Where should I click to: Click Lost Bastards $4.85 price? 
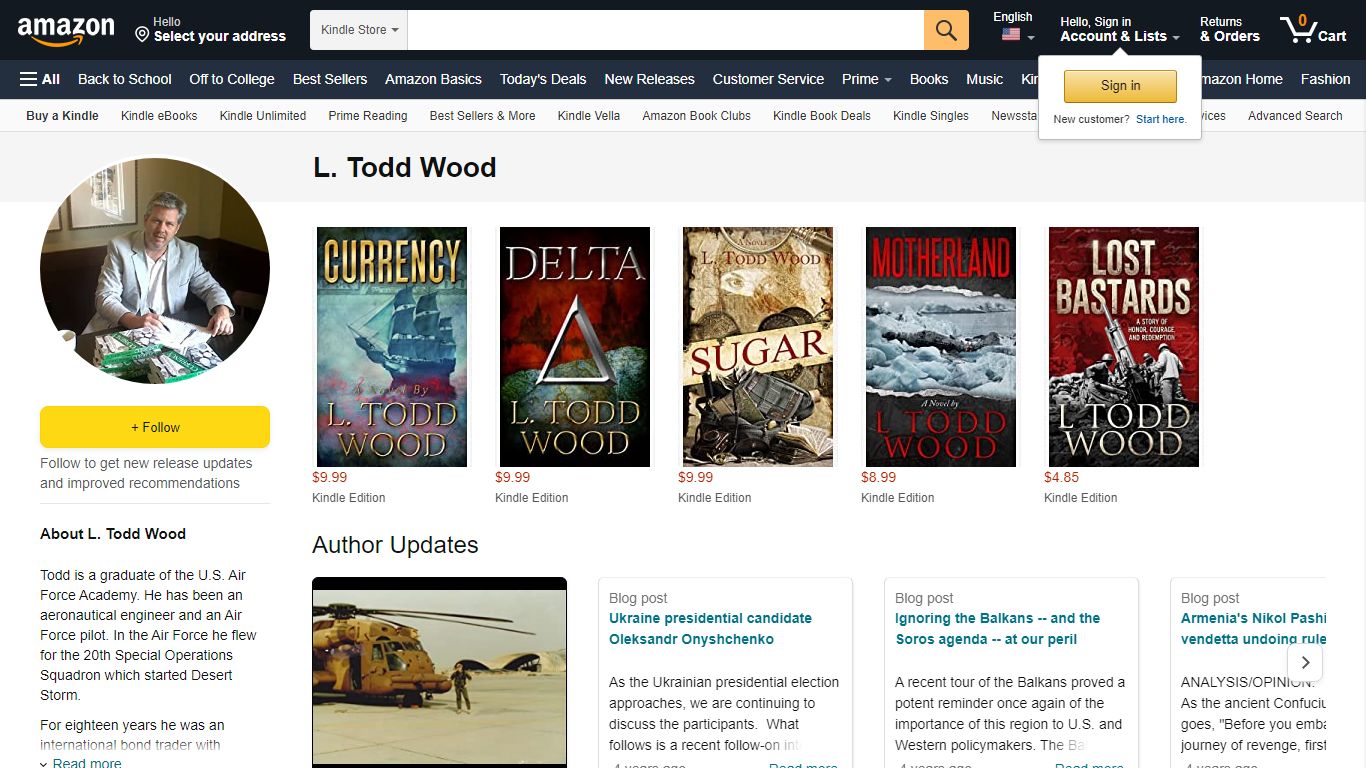click(1062, 477)
